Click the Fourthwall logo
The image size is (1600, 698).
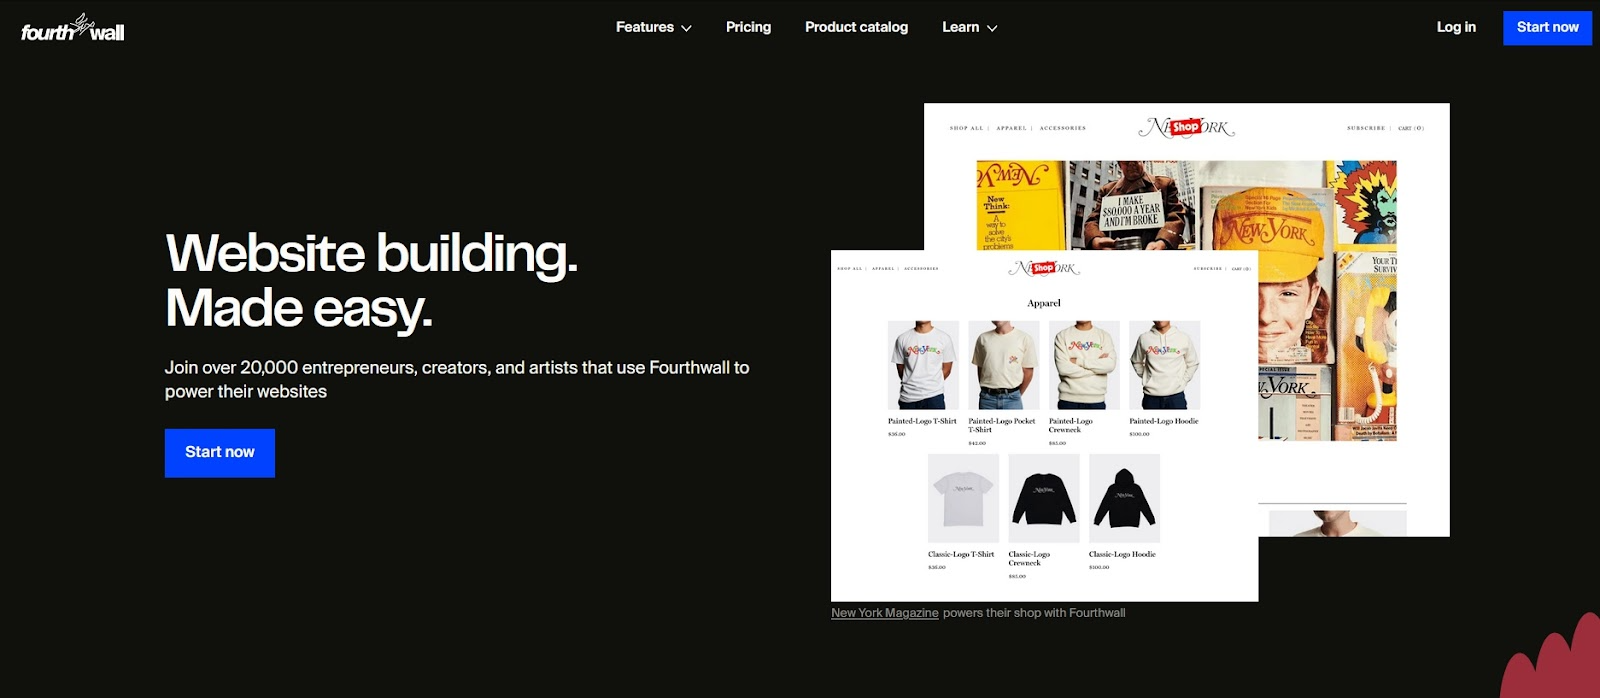point(73,28)
